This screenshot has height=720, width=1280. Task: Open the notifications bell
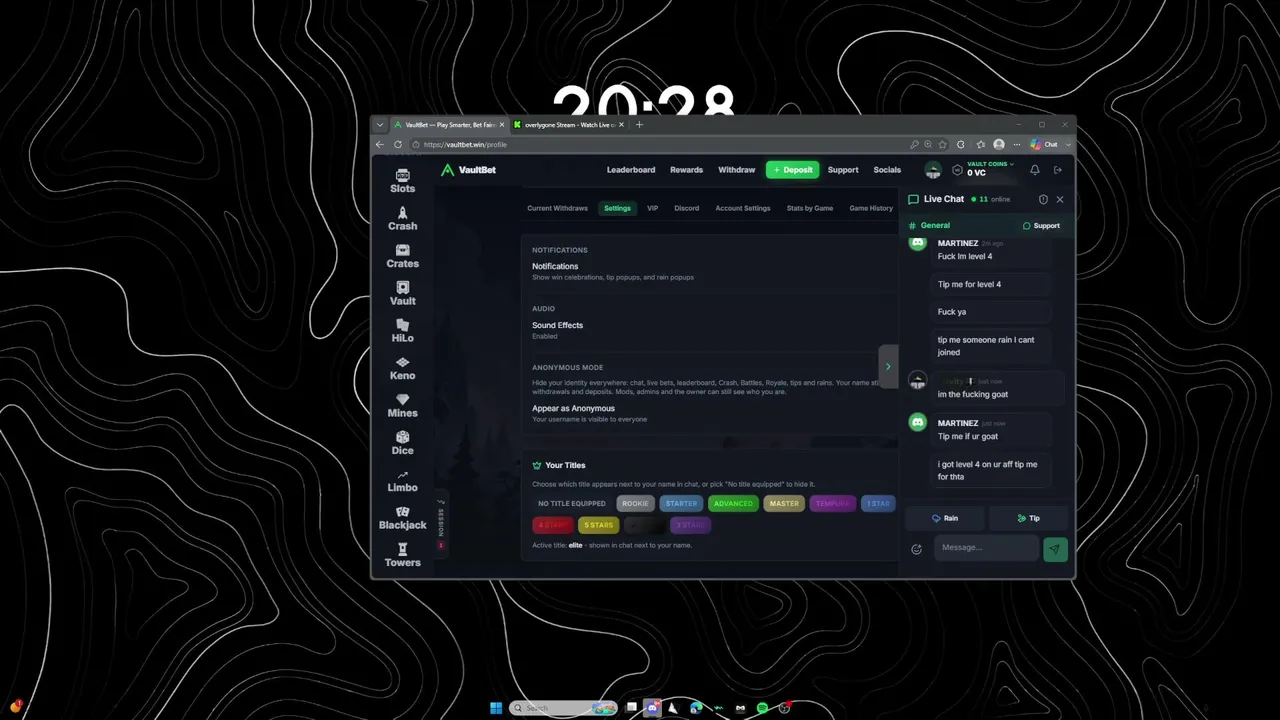1035,170
